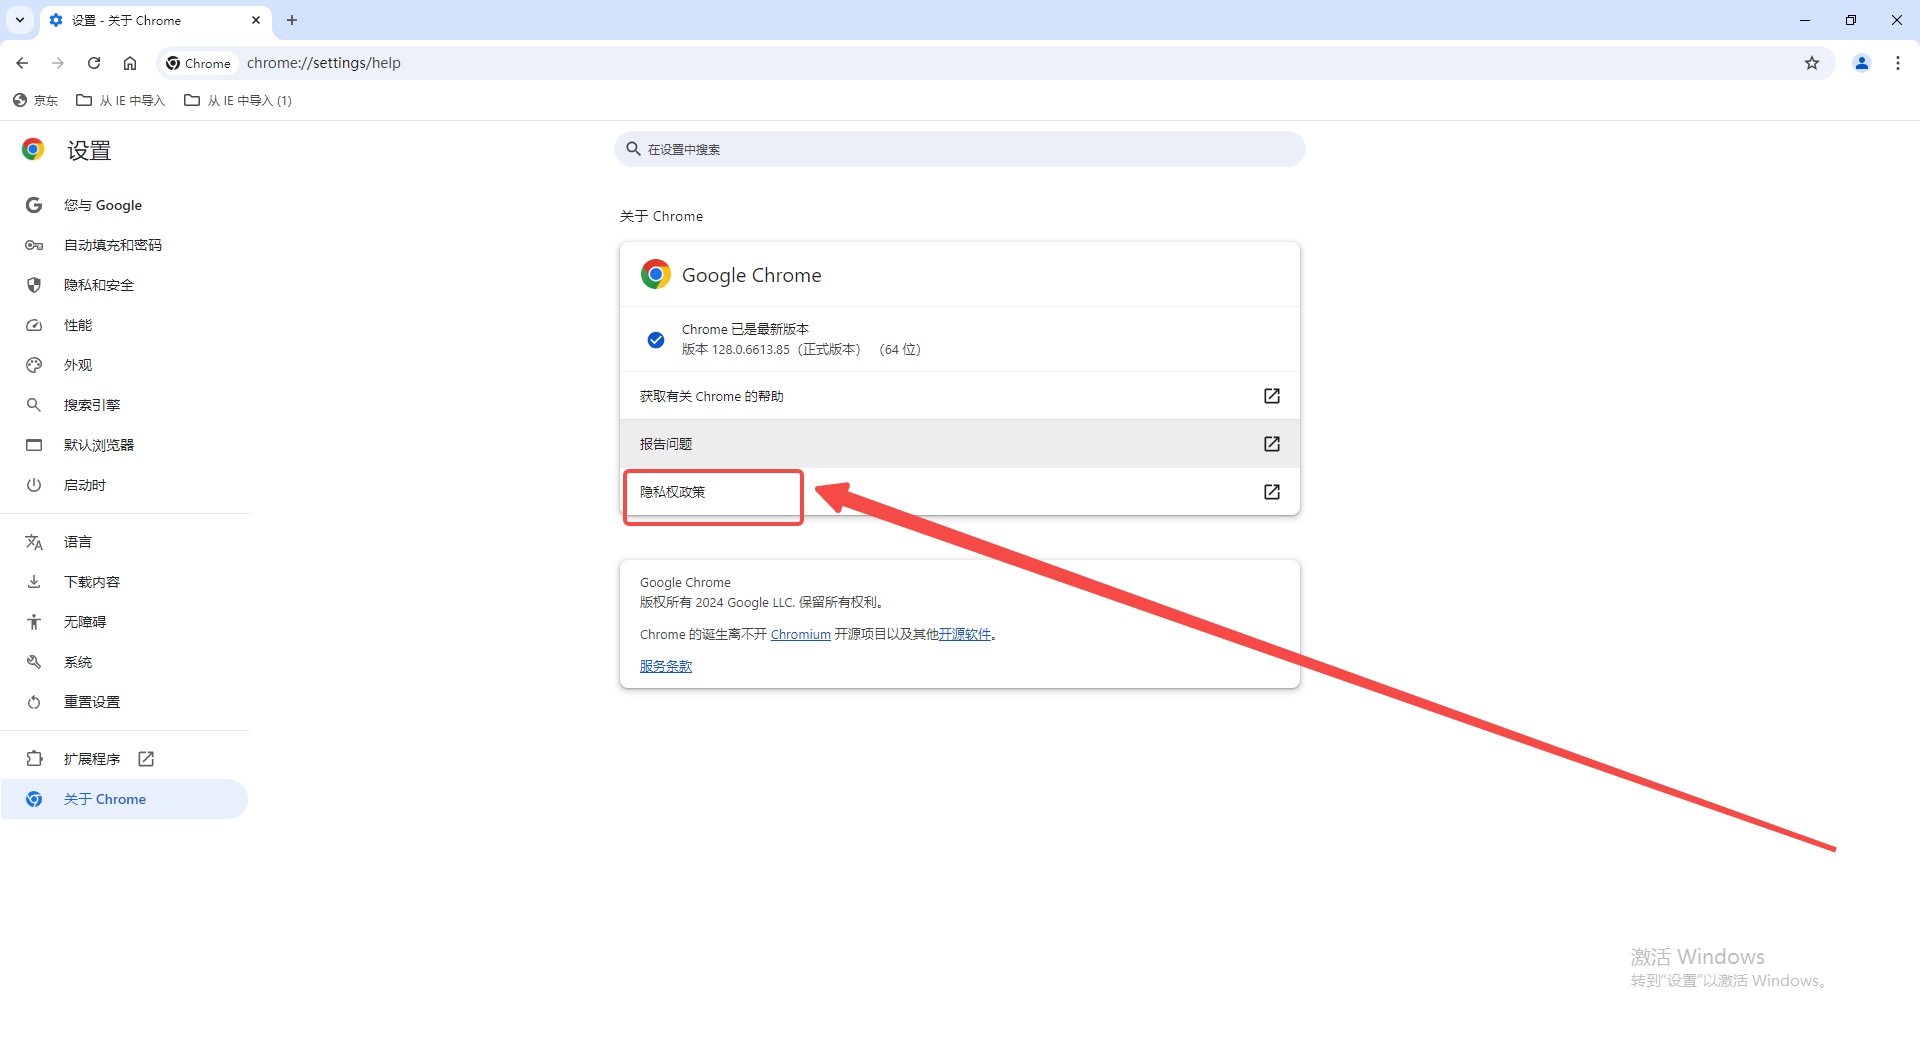This screenshot has width=1920, height=1040.
Task: Open 隐私和安全 settings section
Action: point(125,285)
